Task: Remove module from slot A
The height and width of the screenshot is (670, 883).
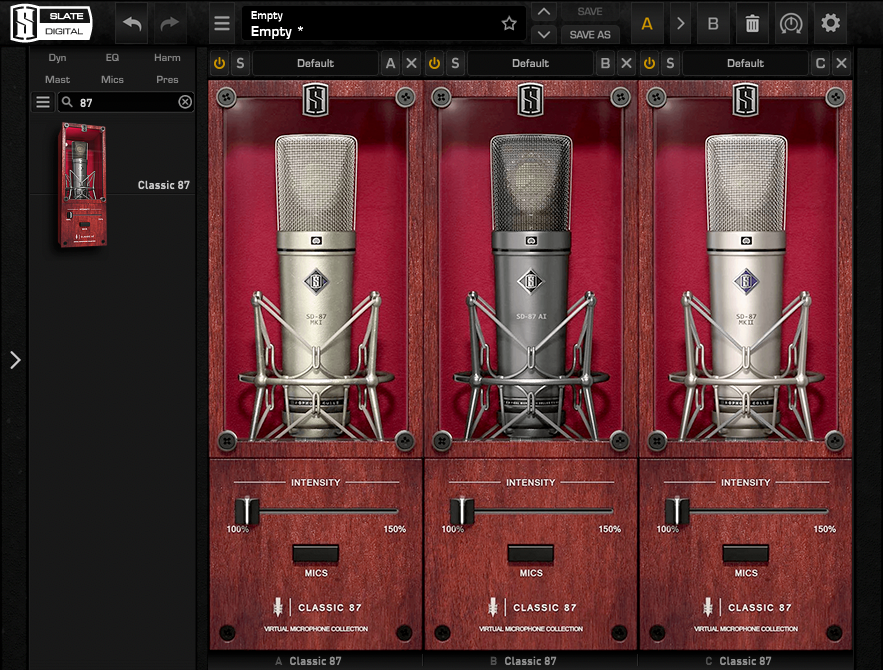Action: (x=411, y=63)
